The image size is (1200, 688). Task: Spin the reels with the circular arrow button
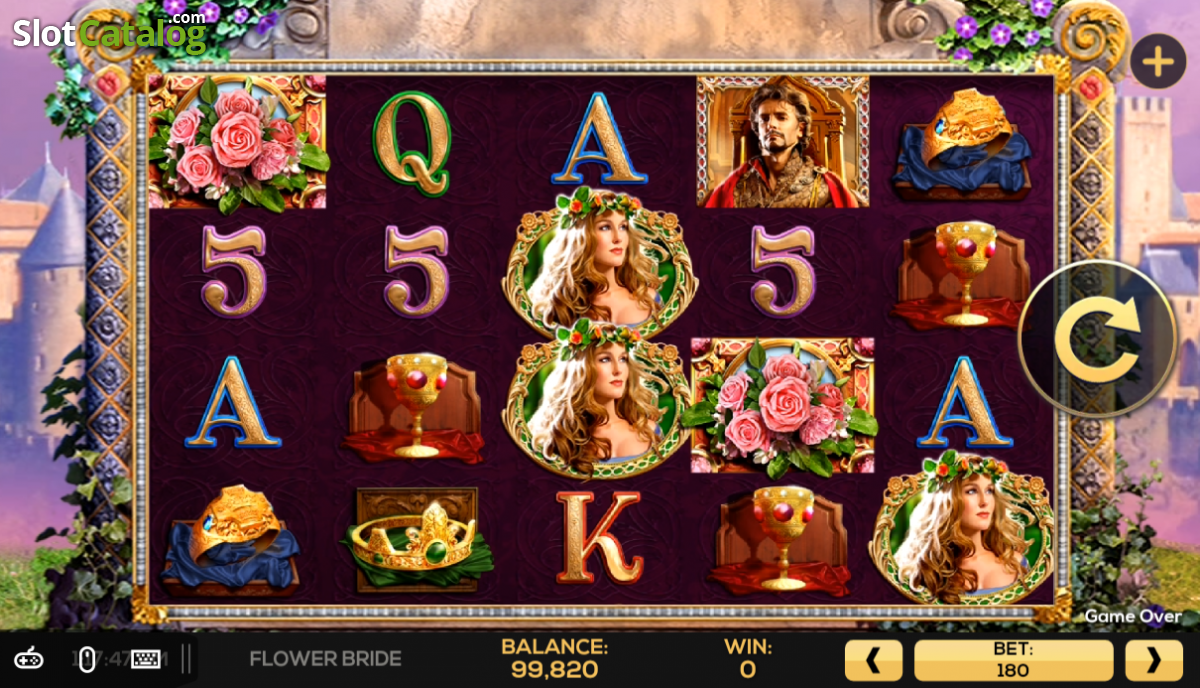1098,340
